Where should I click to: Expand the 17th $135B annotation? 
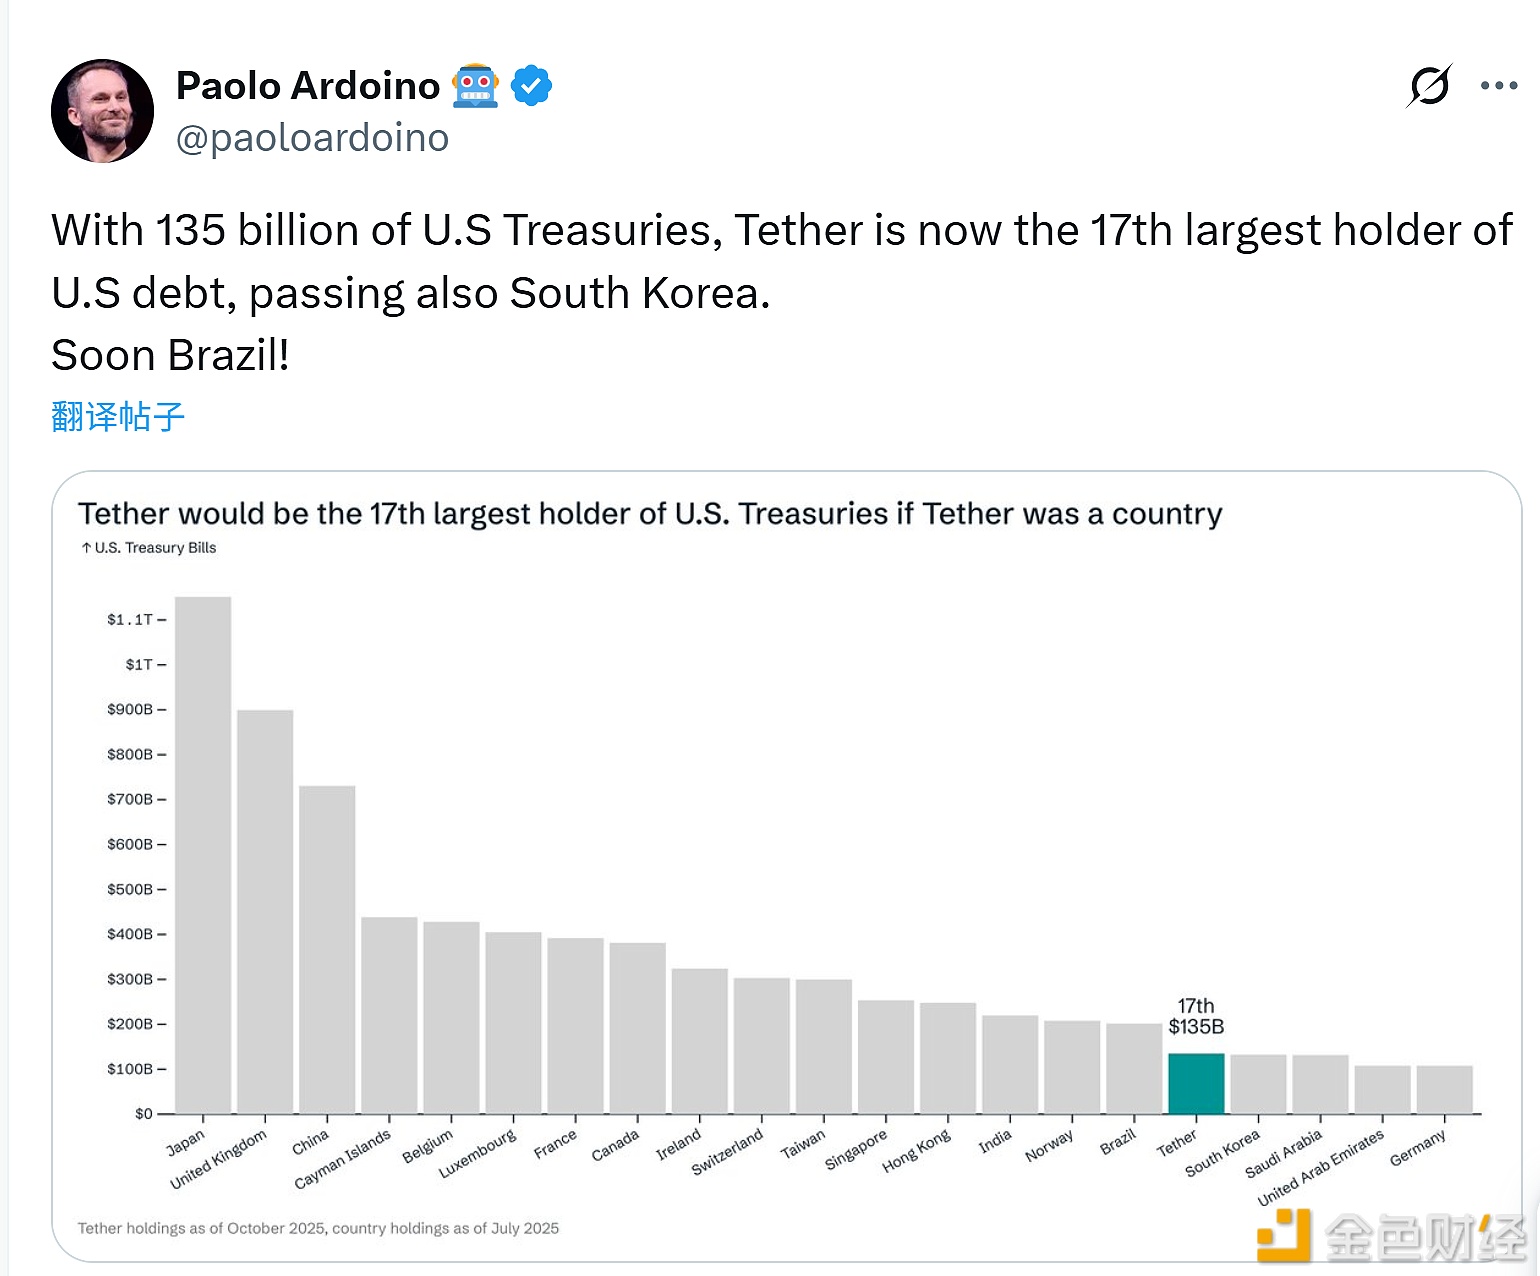(x=1197, y=1016)
